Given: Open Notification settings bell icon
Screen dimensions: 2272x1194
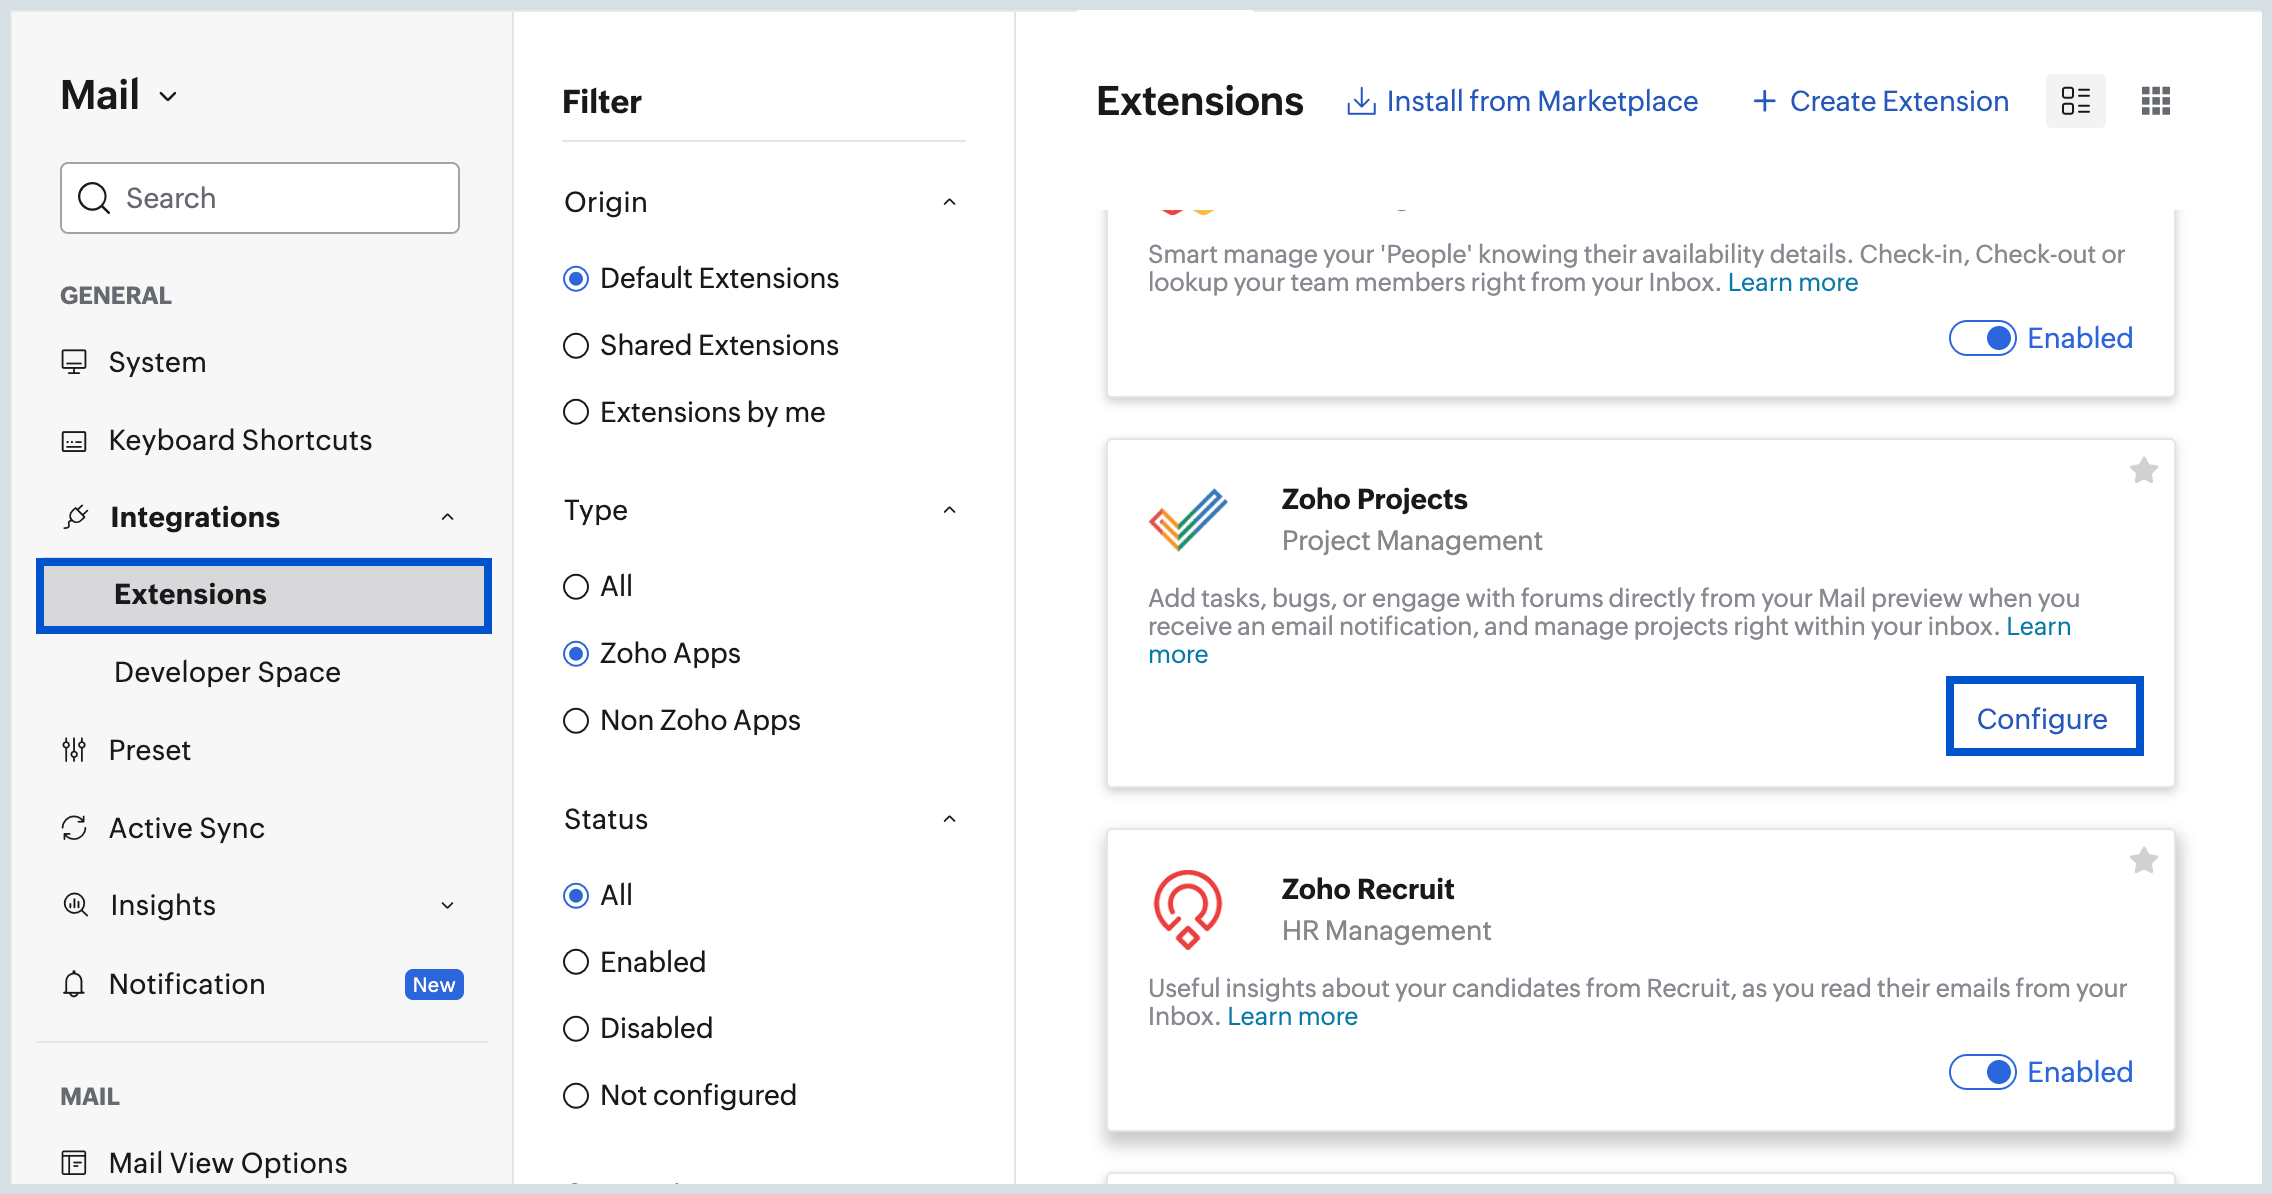Looking at the screenshot, I should (74, 984).
